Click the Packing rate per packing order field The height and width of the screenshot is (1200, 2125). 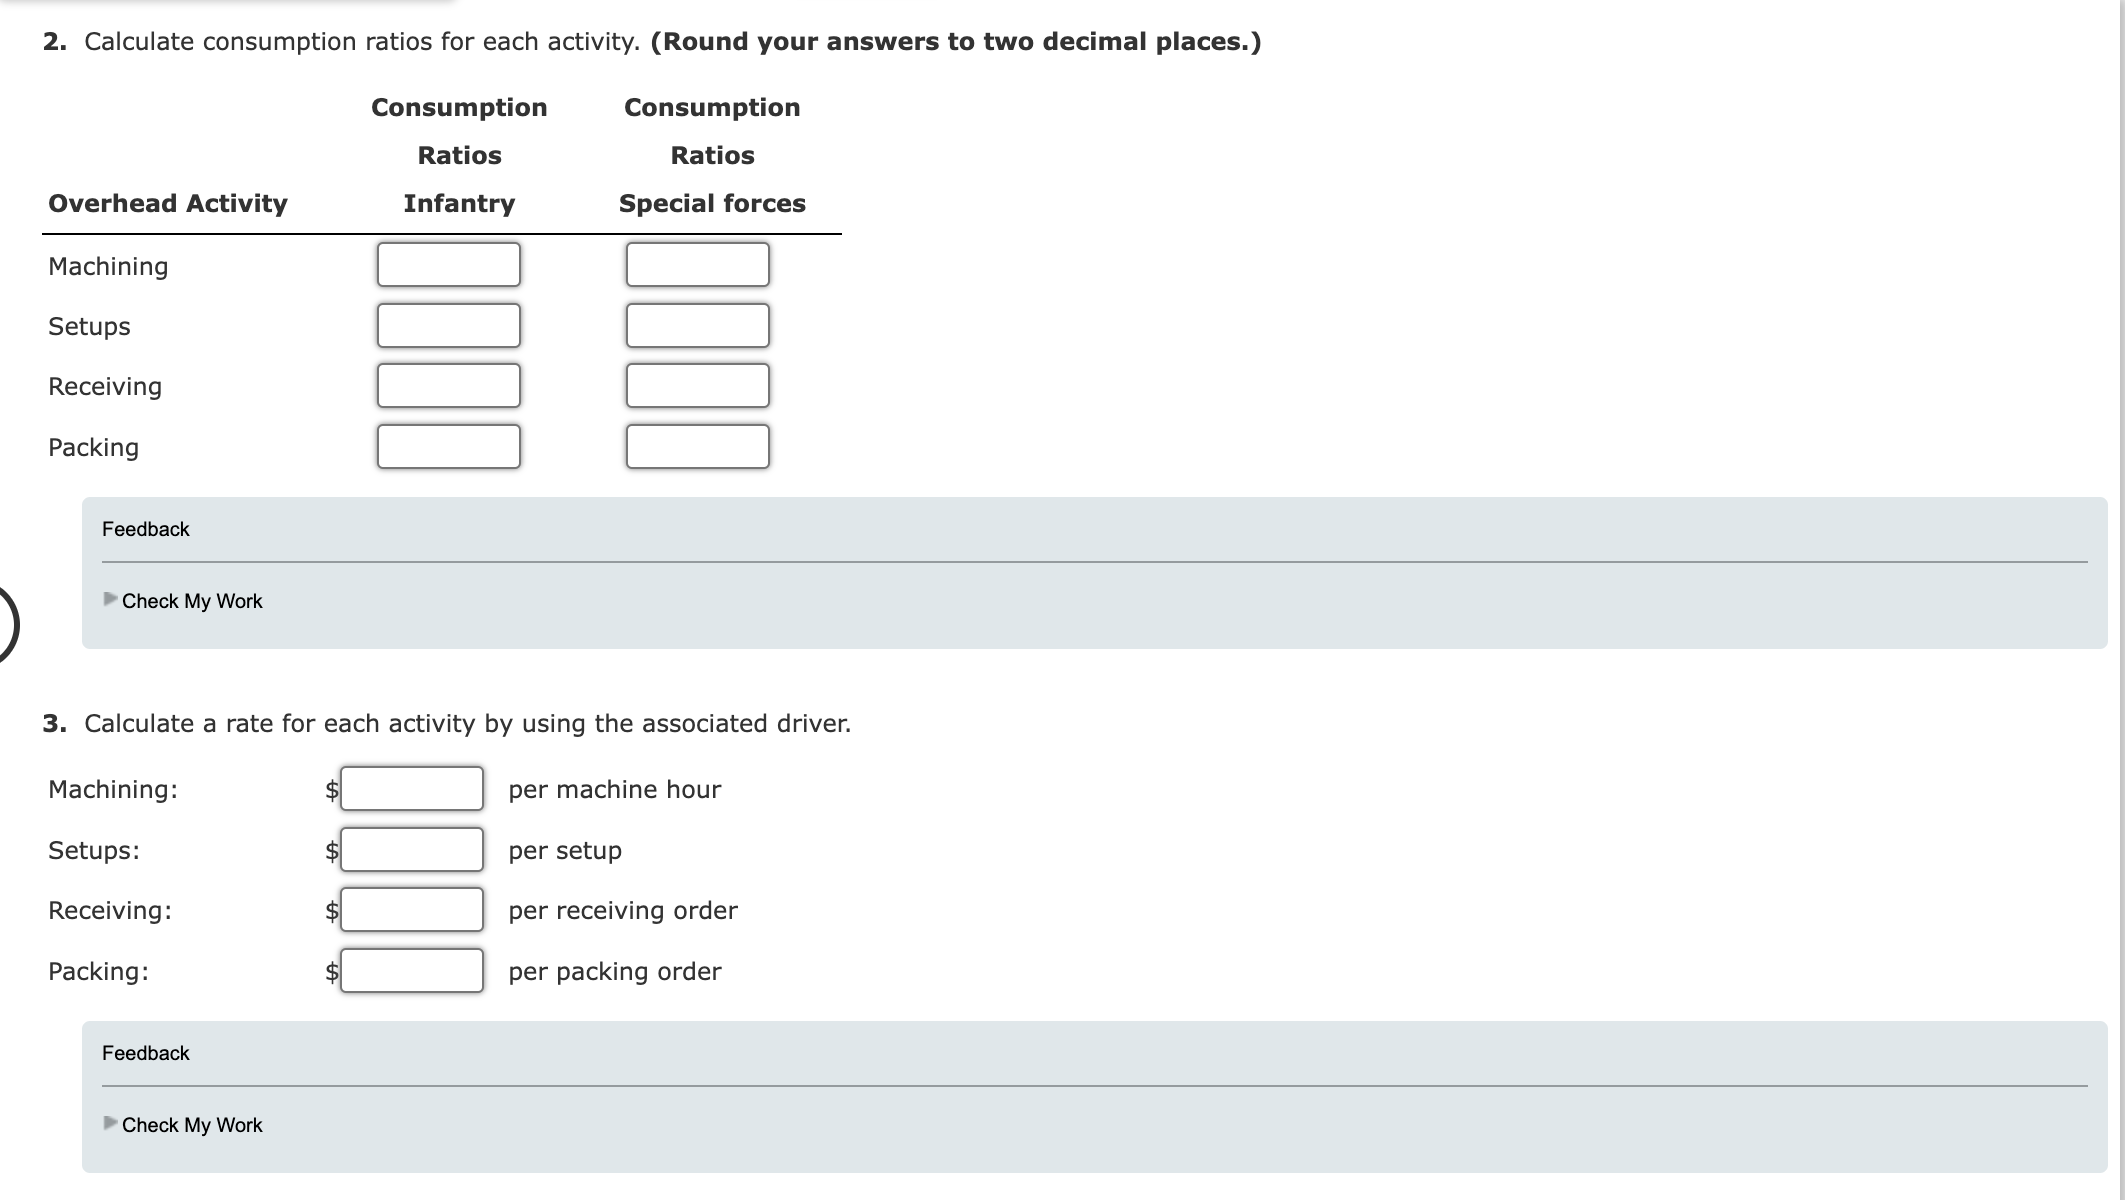(411, 970)
